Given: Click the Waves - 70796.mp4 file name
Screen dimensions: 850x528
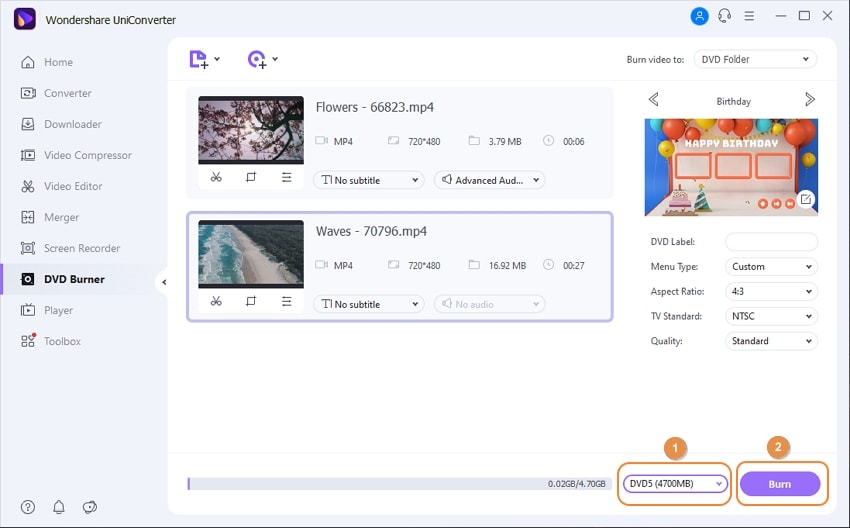Looking at the screenshot, I should 371,231.
